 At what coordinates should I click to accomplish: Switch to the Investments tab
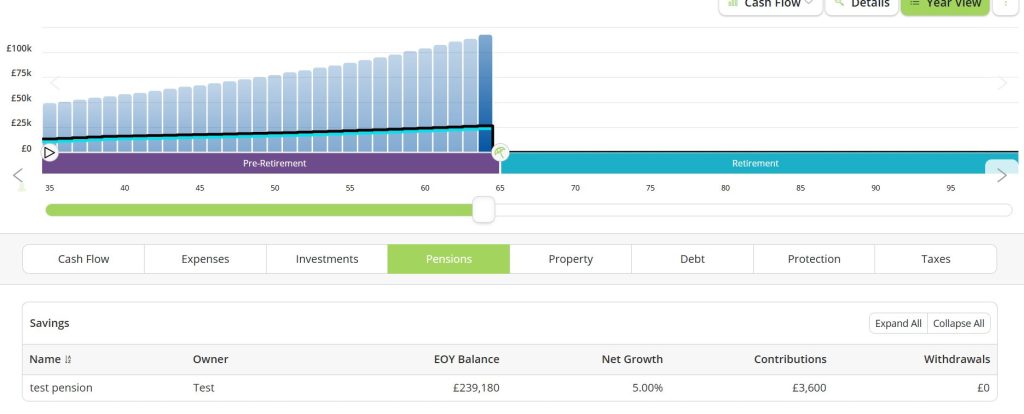326,259
